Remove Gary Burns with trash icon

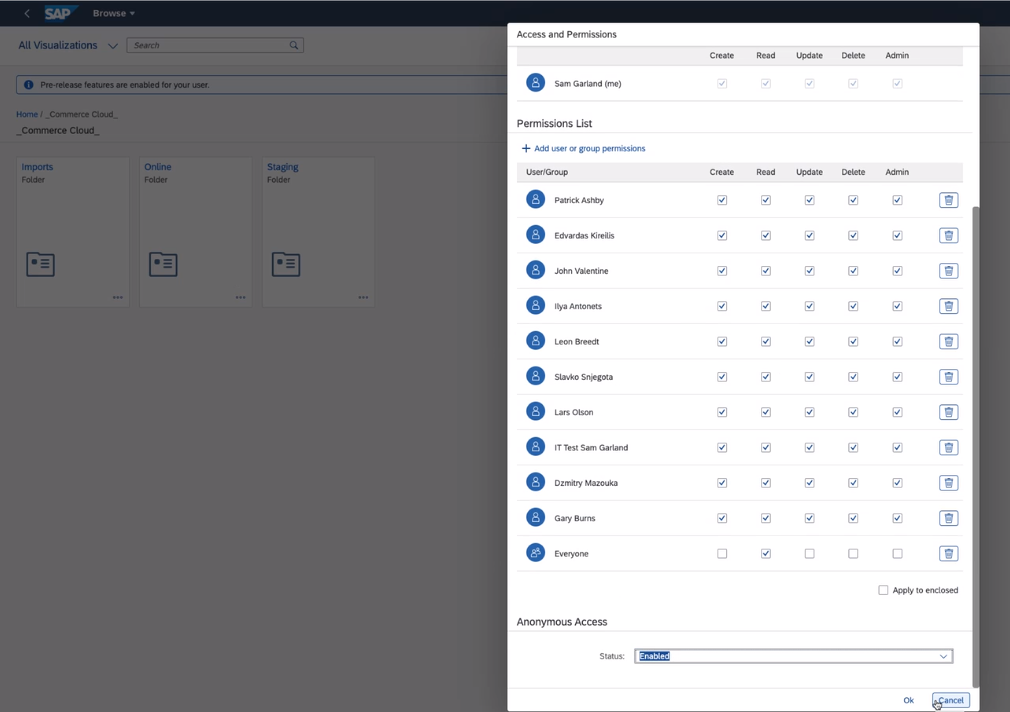948,518
